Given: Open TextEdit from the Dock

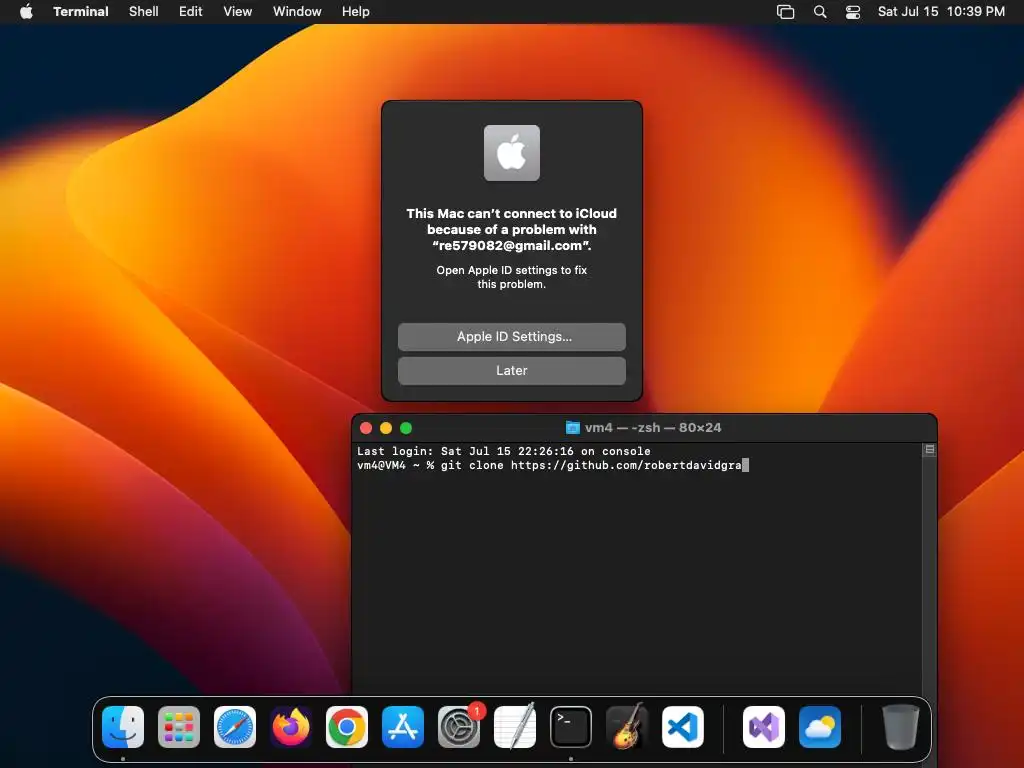Looking at the screenshot, I should tap(515, 727).
